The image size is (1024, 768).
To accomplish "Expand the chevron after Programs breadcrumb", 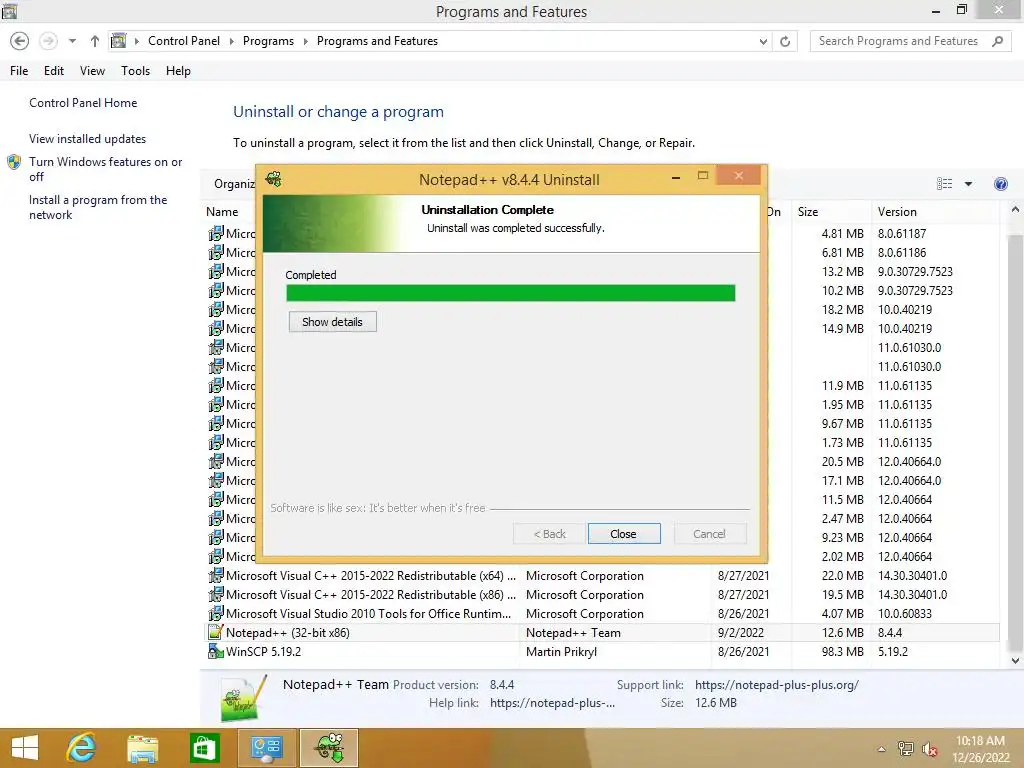I will pyautogui.click(x=305, y=41).
